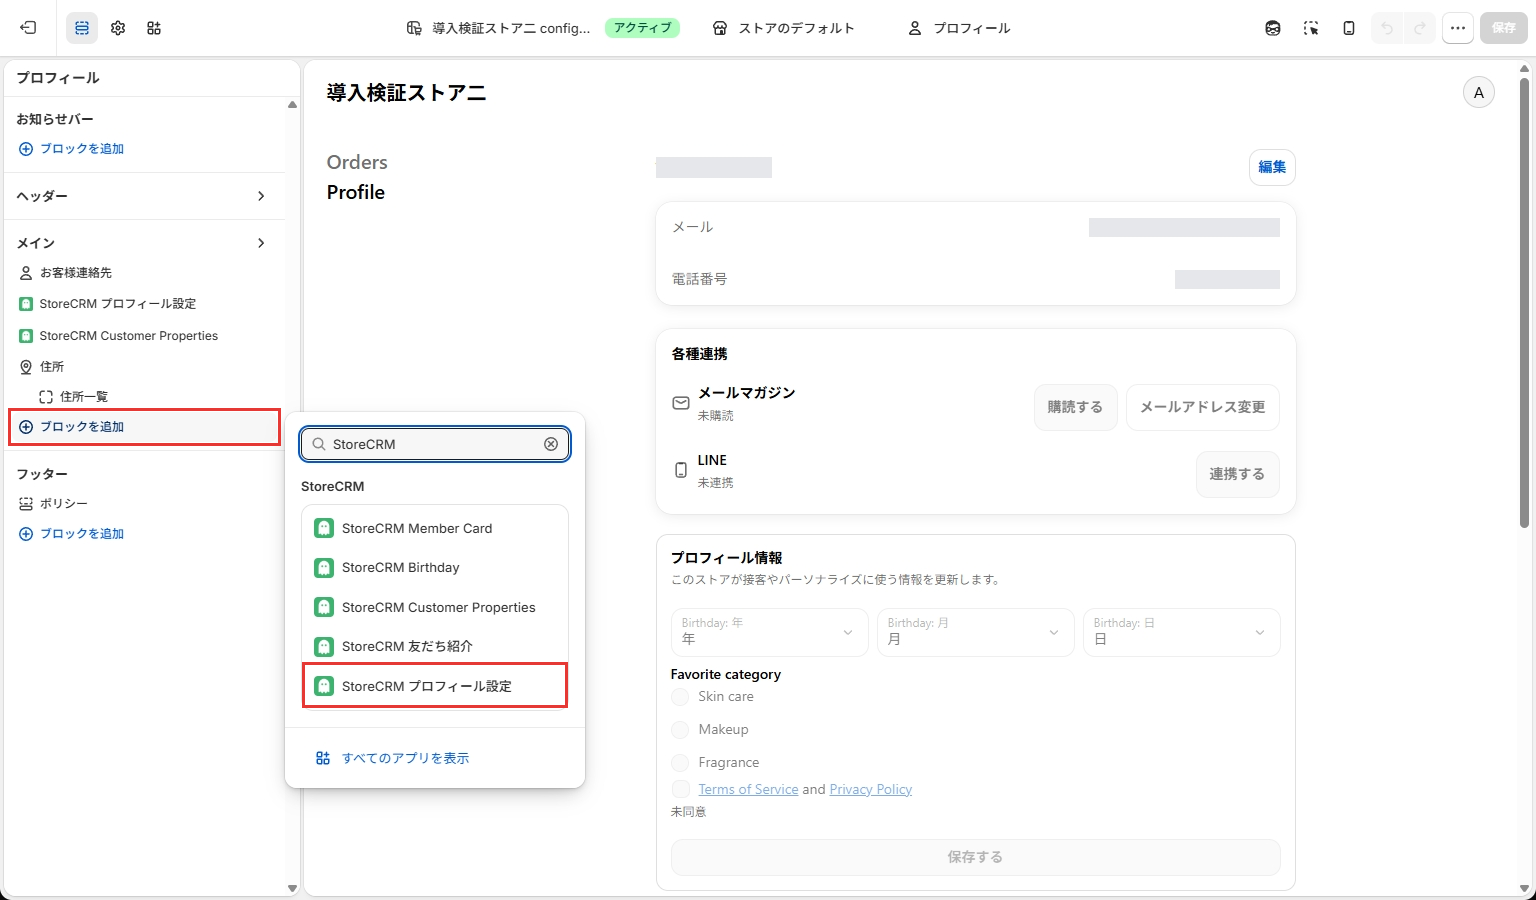This screenshot has height=900, width=1536.
Task: Open the ストアのデフォルト selector
Action: coord(784,28)
